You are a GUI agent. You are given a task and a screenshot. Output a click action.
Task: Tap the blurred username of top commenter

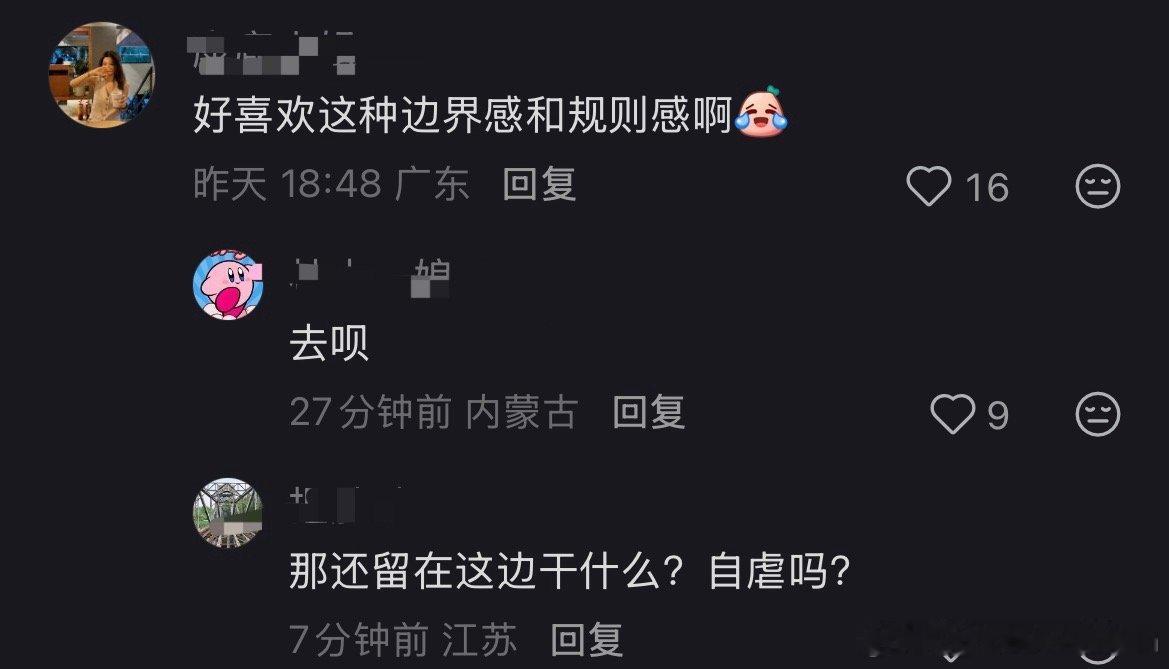coord(273,54)
